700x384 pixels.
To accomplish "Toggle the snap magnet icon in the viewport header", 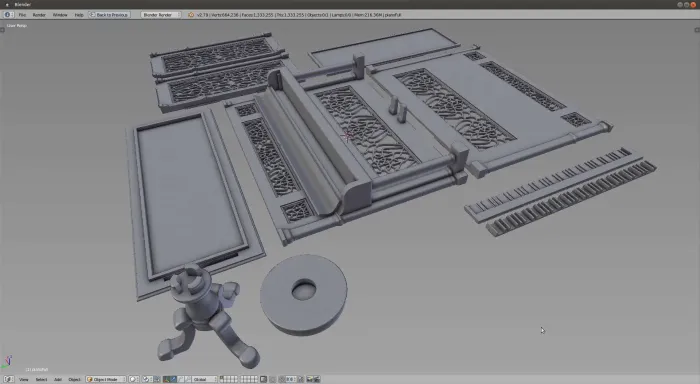I will pyautogui.click(x=282, y=379).
